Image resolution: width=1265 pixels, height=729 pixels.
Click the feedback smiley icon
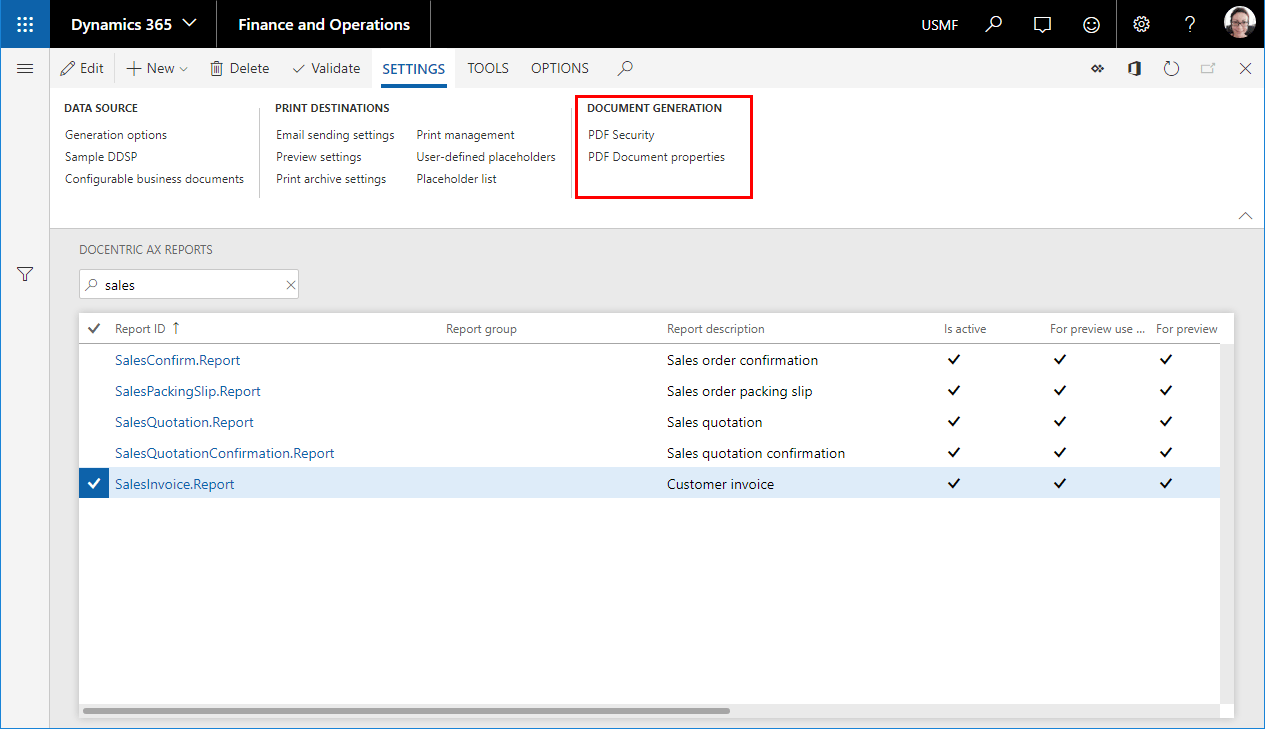pos(1092,24)
